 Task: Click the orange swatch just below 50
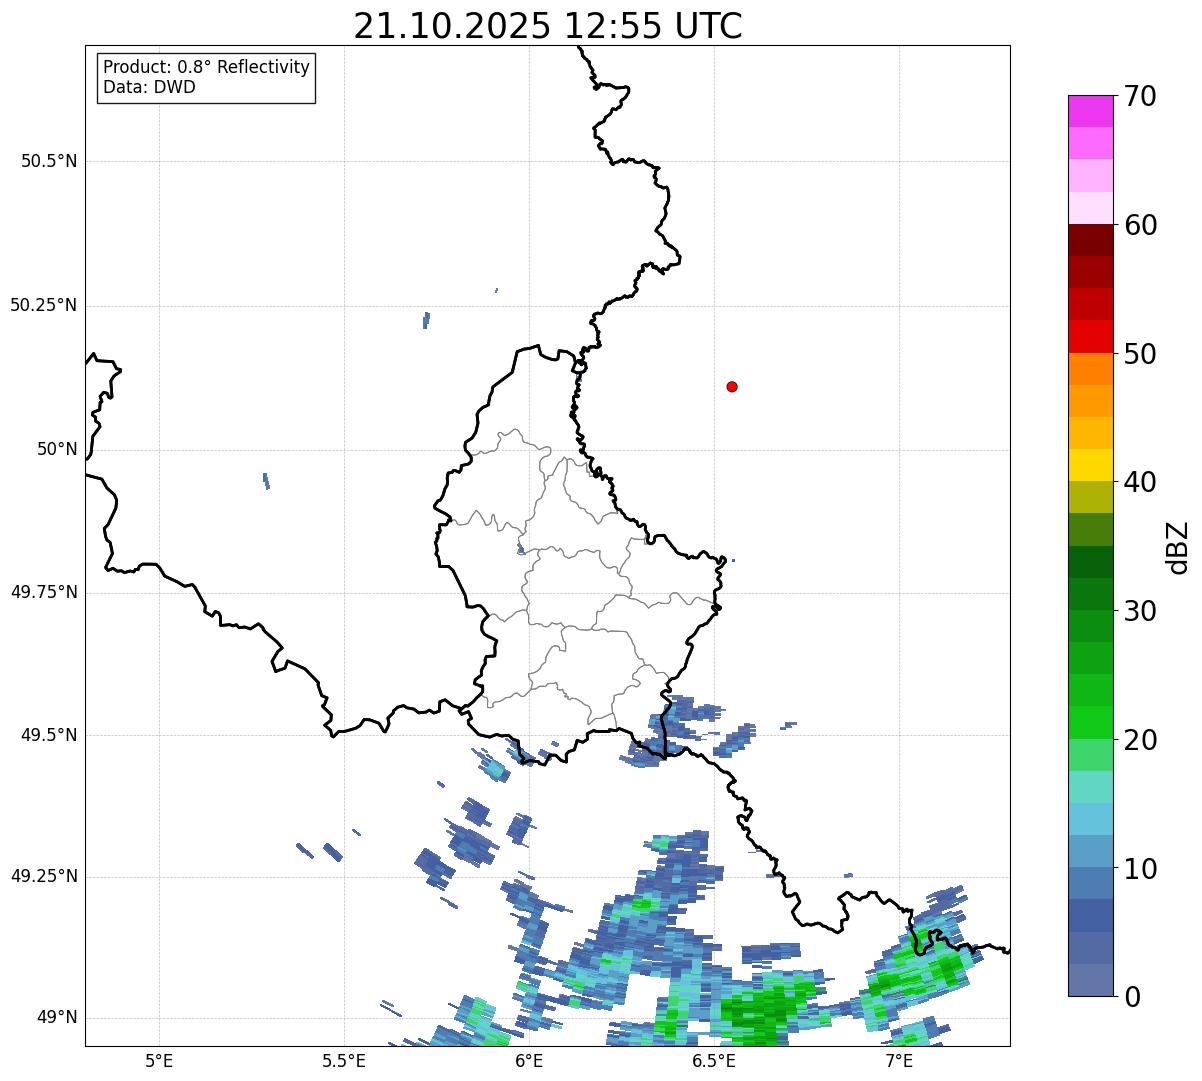(x=1090, y=369)
